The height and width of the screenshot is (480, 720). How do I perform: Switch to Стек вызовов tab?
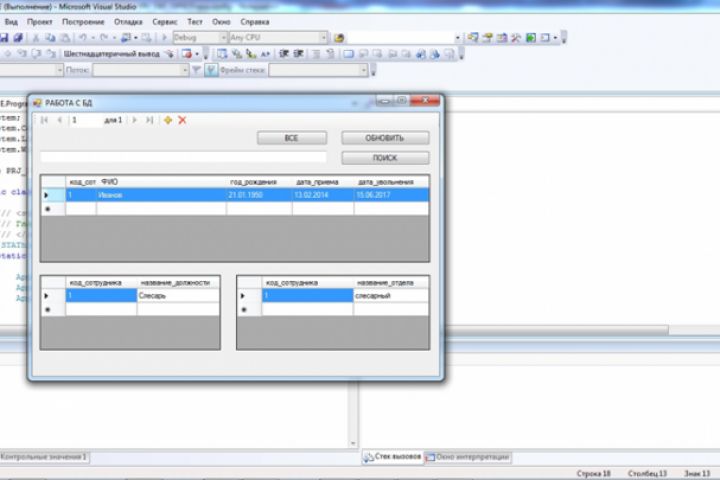[x=393, y=457]
